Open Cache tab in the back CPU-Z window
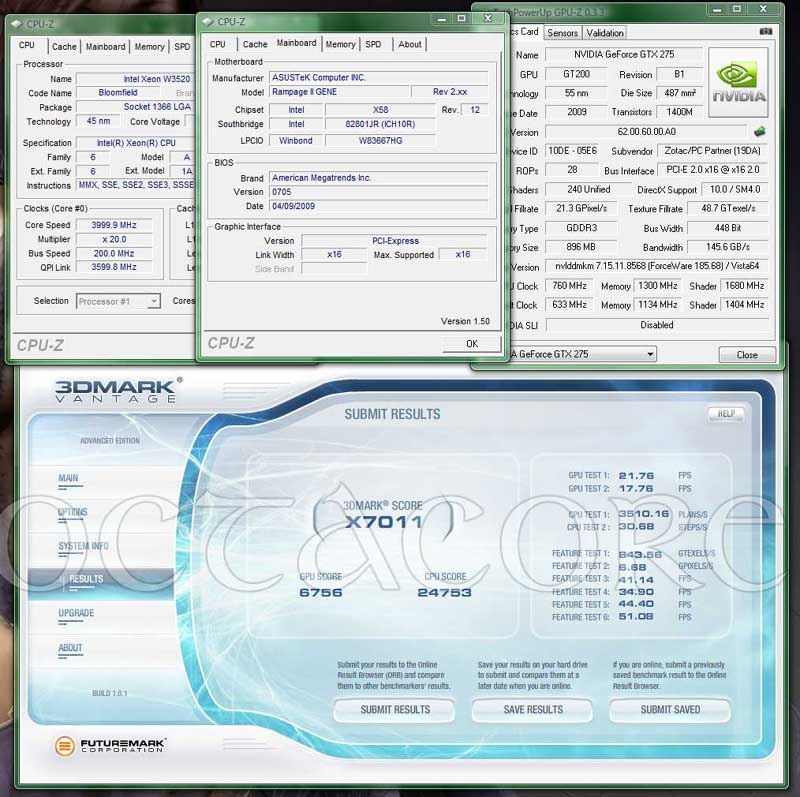Image resolution: width=800 pixels, height=797 pixels. coord(64,47)
